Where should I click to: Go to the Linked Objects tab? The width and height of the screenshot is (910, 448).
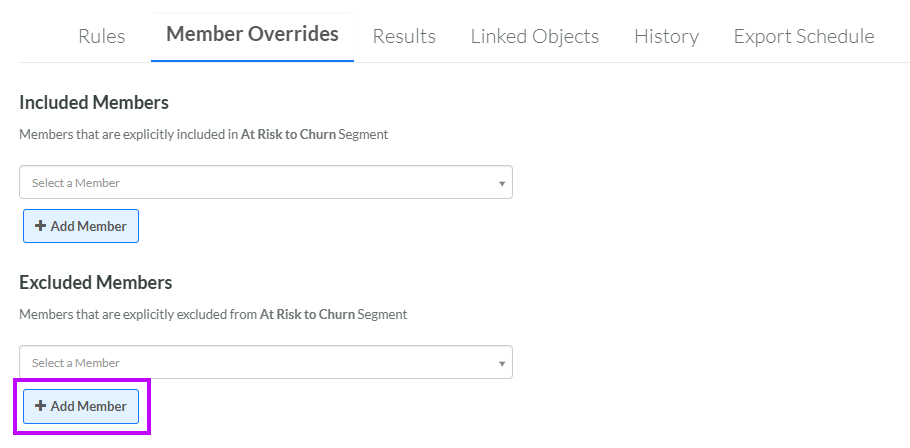click(534, 36)
